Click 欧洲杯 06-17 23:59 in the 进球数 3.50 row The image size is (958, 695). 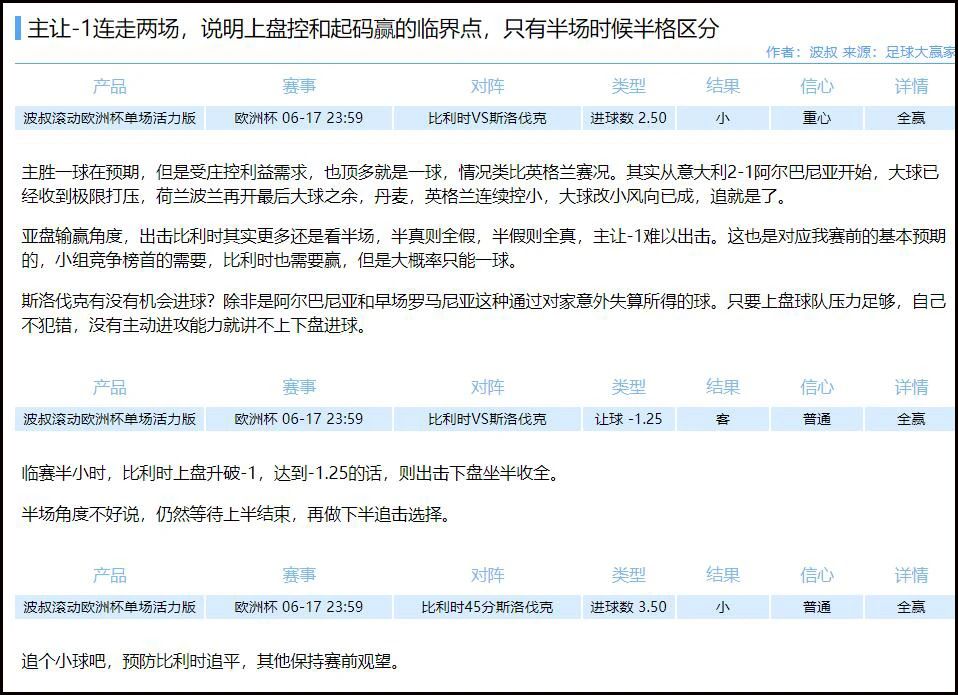299,607
